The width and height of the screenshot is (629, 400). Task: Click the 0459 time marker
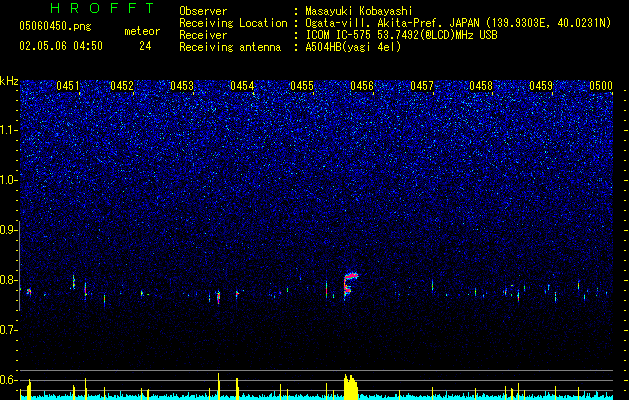click(x=541, y=85)
